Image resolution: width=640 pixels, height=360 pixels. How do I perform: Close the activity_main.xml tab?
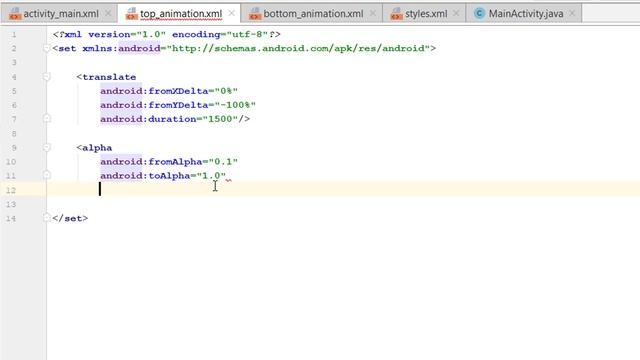tap(108, 13)
